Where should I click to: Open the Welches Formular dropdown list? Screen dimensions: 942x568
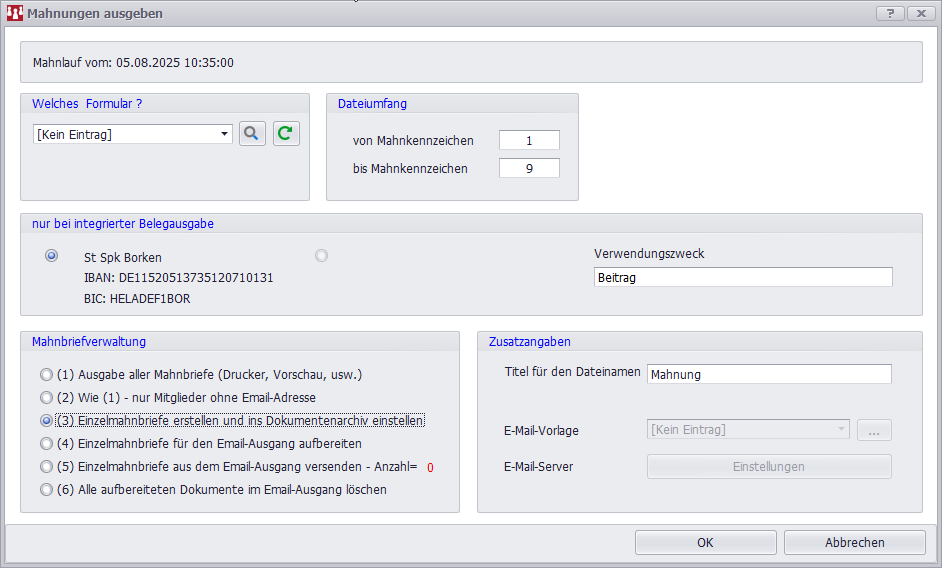225,134
